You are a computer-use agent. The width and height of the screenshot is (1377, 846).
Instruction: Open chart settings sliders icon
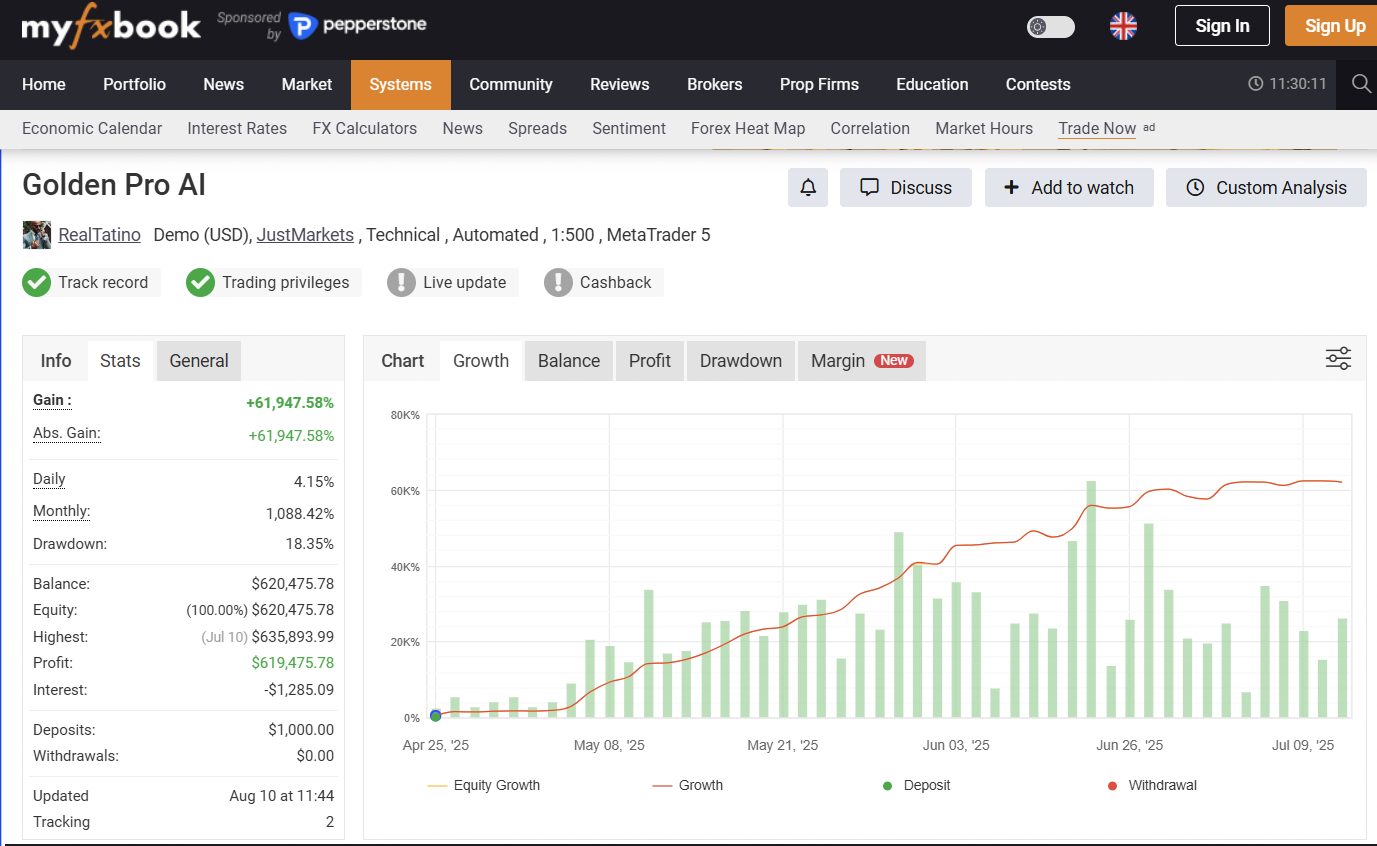click(1338, 359)
